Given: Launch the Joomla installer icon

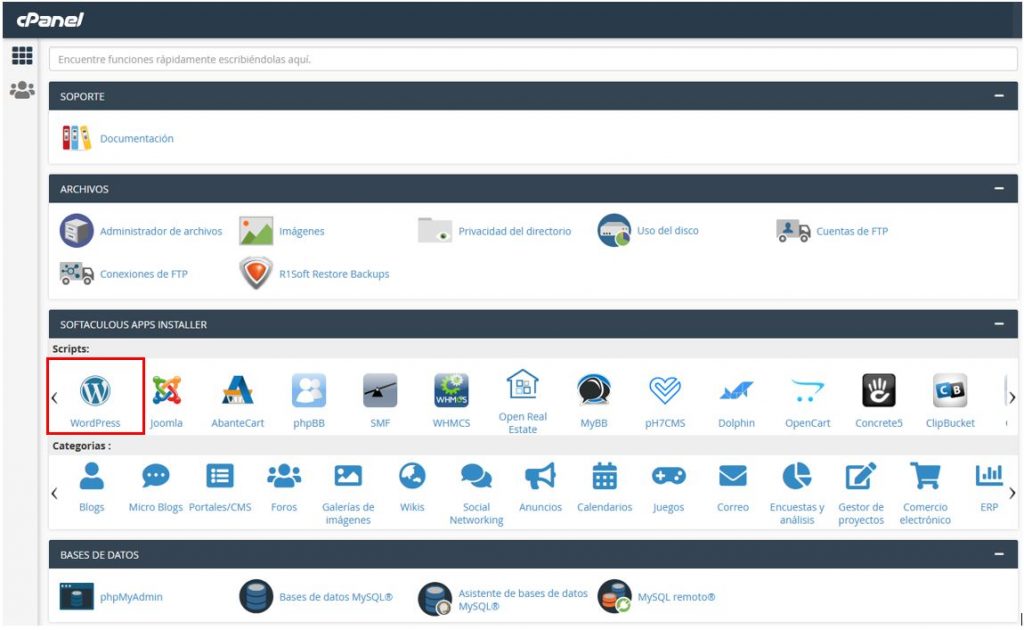Looking at the screenshot, I should tap(167, 390).
